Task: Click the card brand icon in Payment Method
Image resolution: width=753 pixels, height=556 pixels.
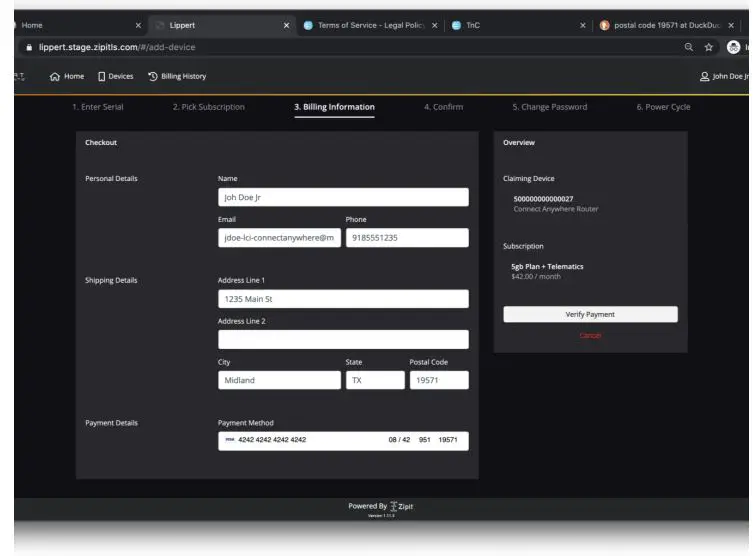Action: click(x=230, y=440)
